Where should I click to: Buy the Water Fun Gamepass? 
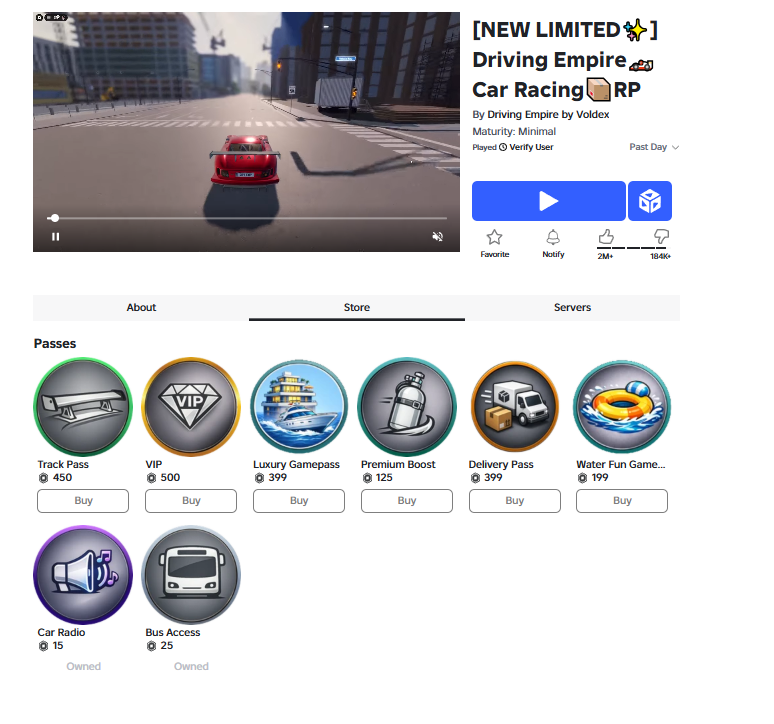pyautogui.click(x=622, y=501)
